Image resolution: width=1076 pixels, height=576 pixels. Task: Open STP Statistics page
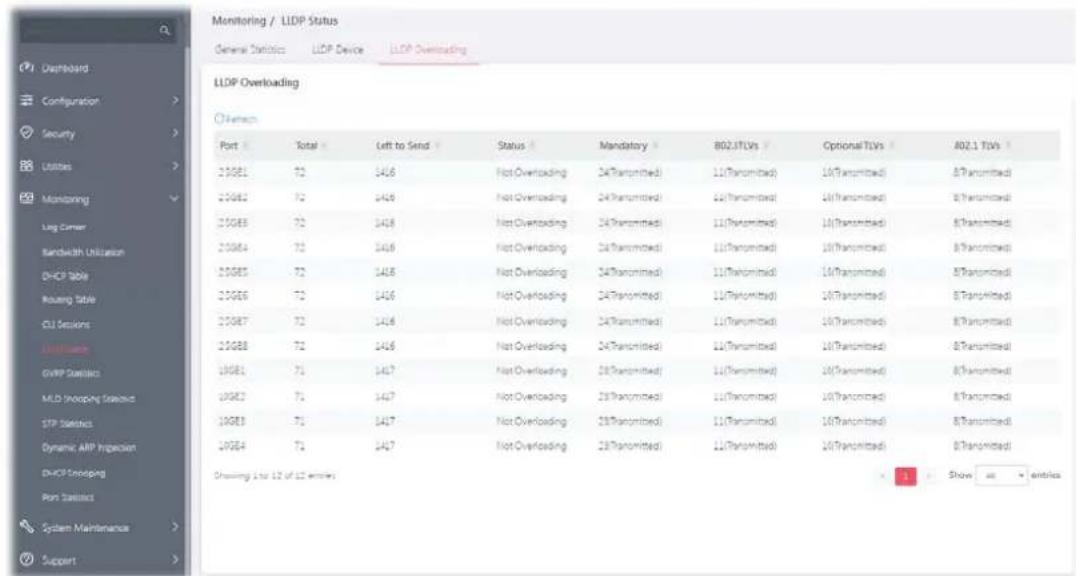67,424
